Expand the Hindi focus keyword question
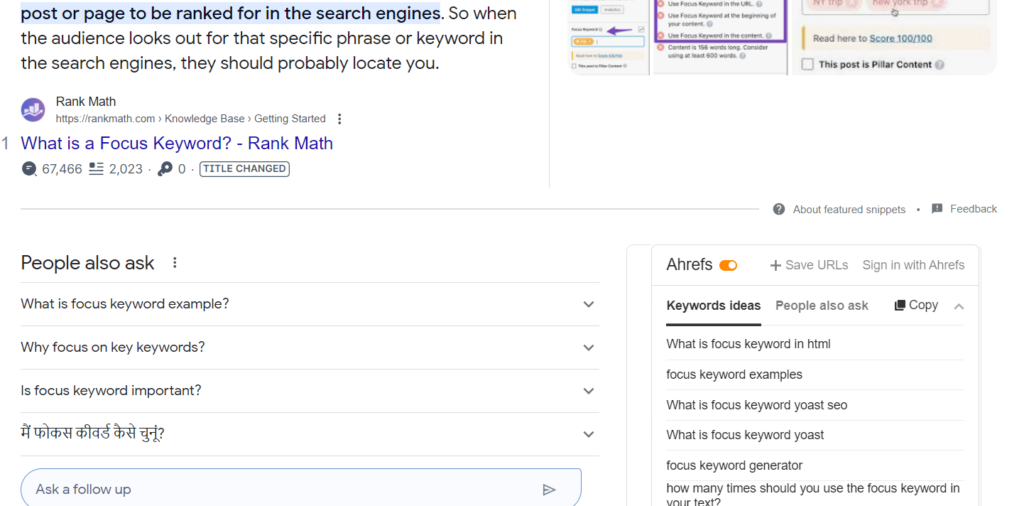Screen dimensions: 1024x506 [x=310, y=434]
